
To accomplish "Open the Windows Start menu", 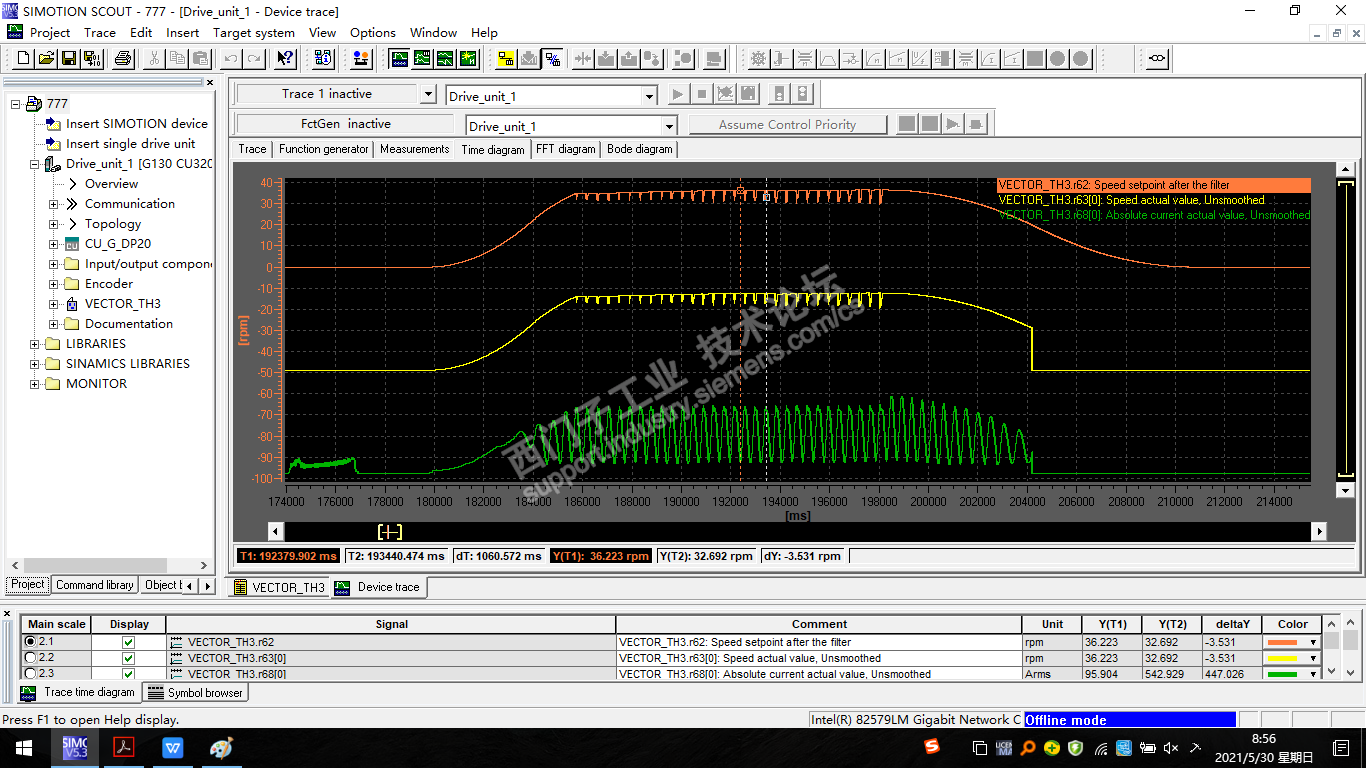I will click(24, 747).
